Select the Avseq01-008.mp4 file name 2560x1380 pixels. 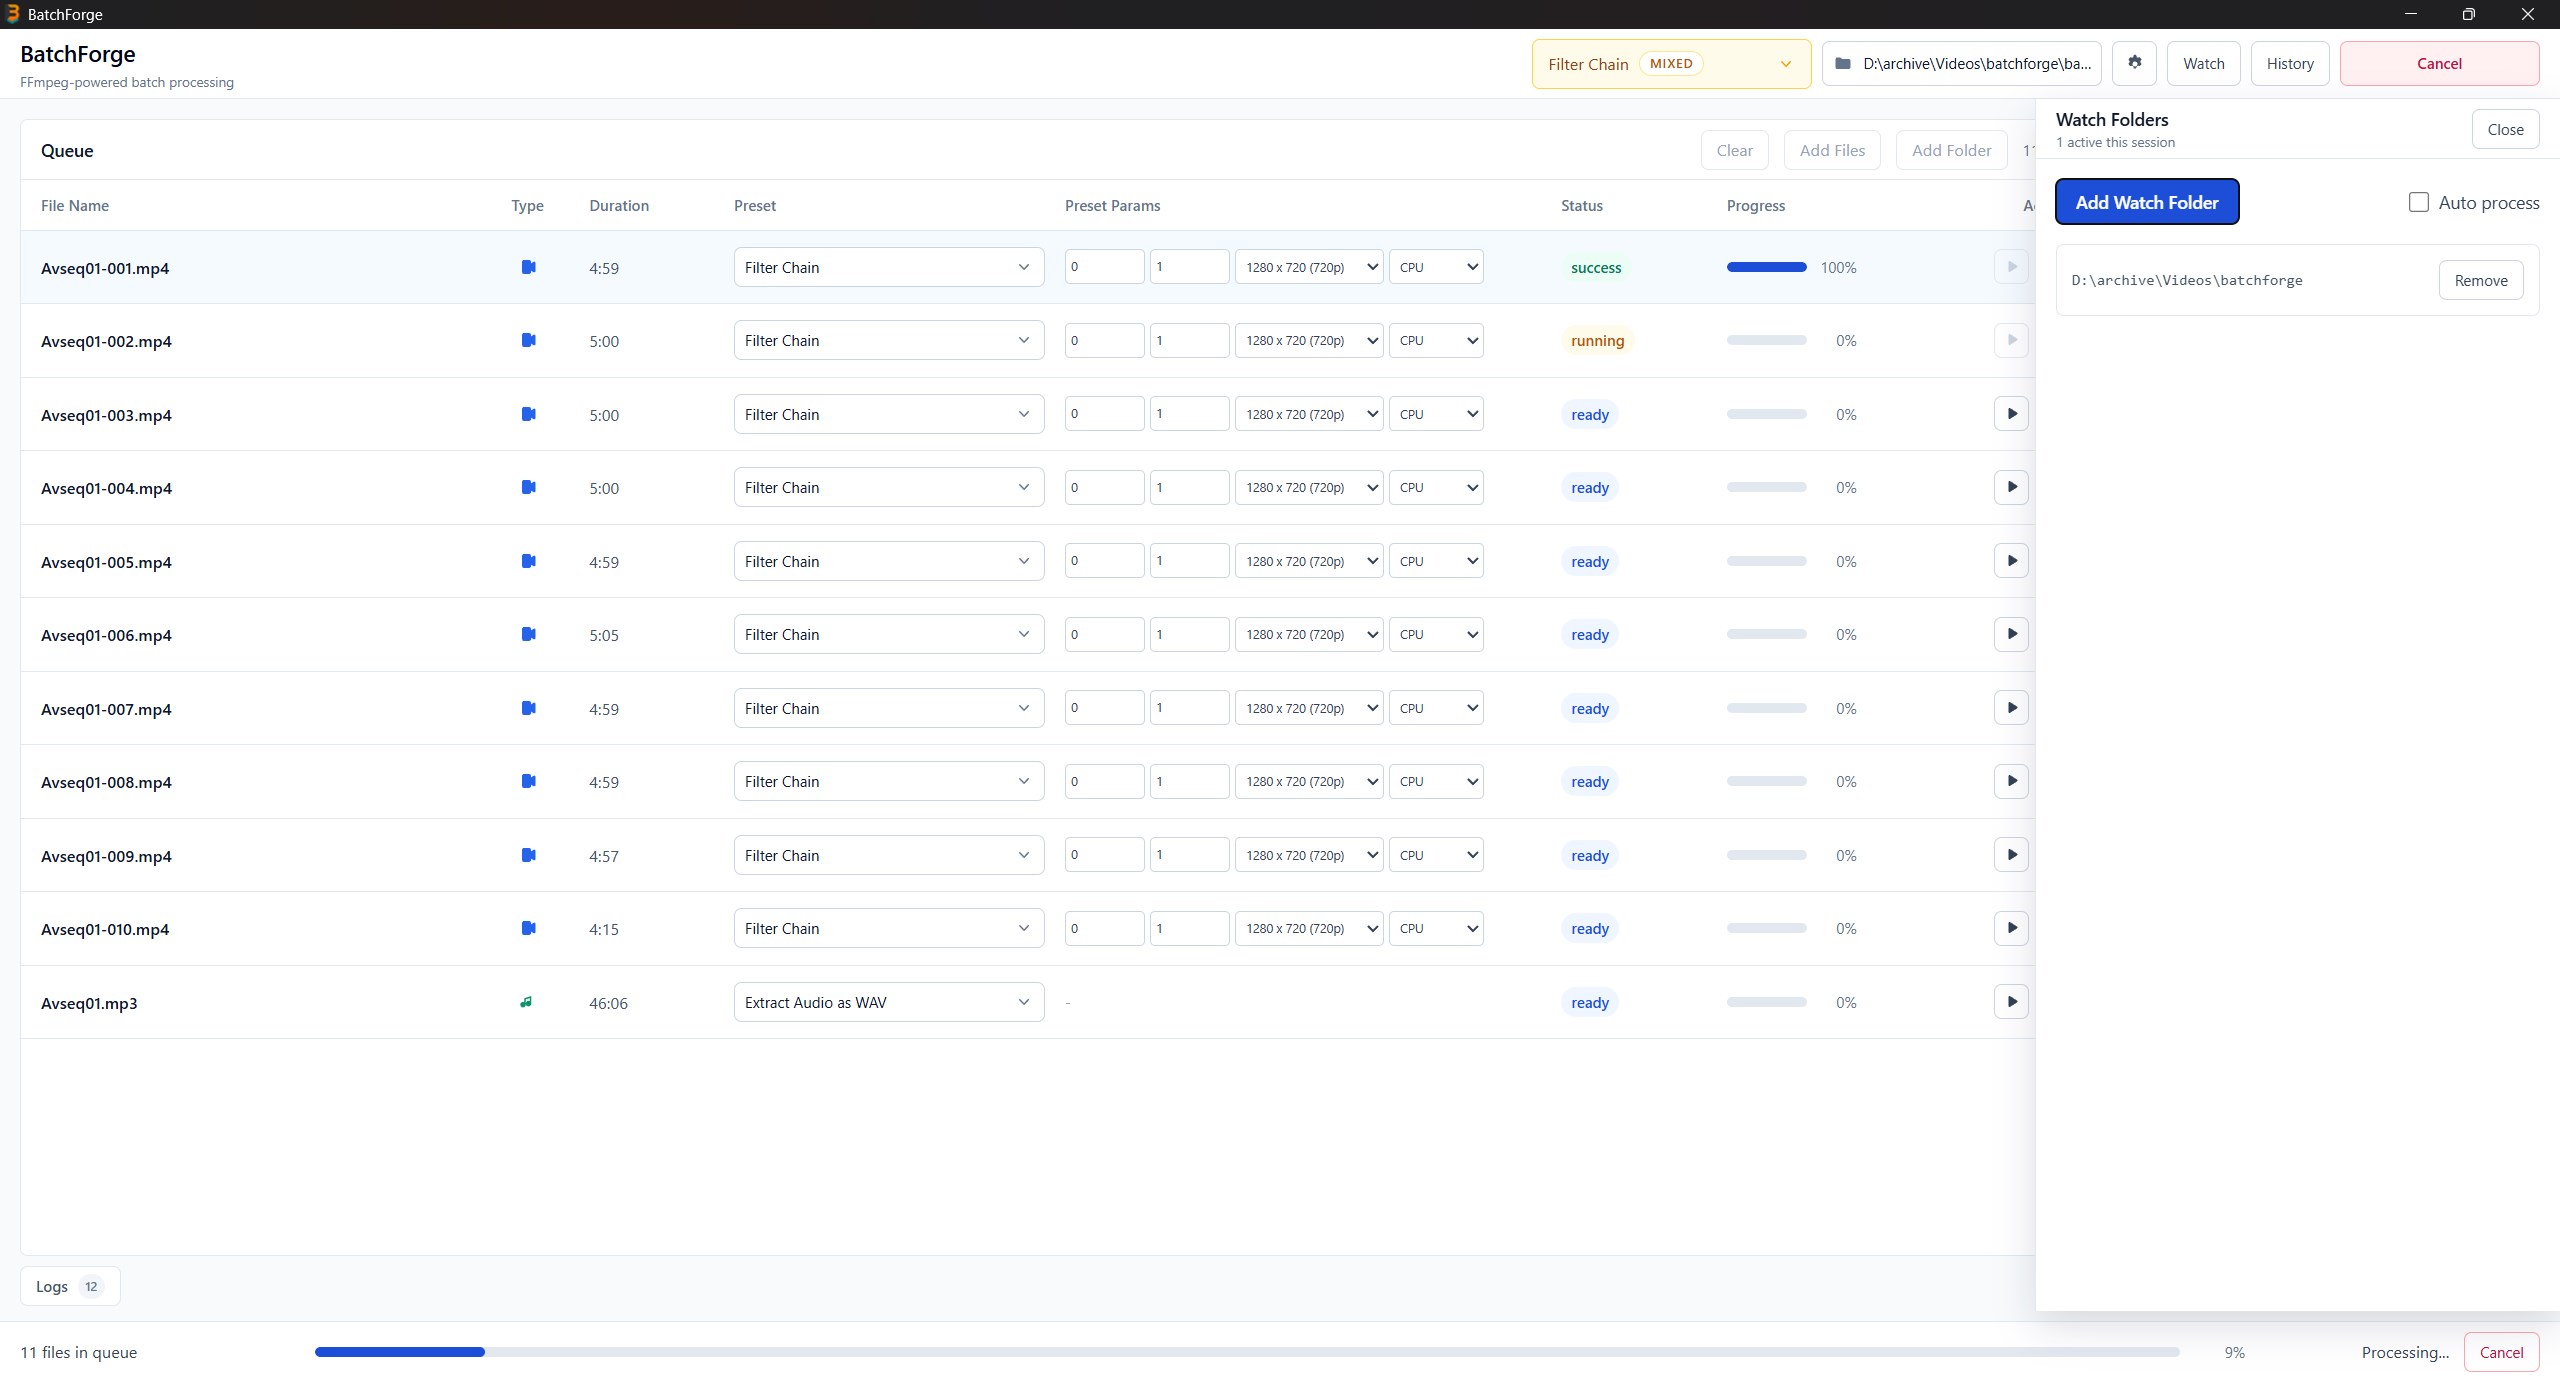click(x=106, y=782)
